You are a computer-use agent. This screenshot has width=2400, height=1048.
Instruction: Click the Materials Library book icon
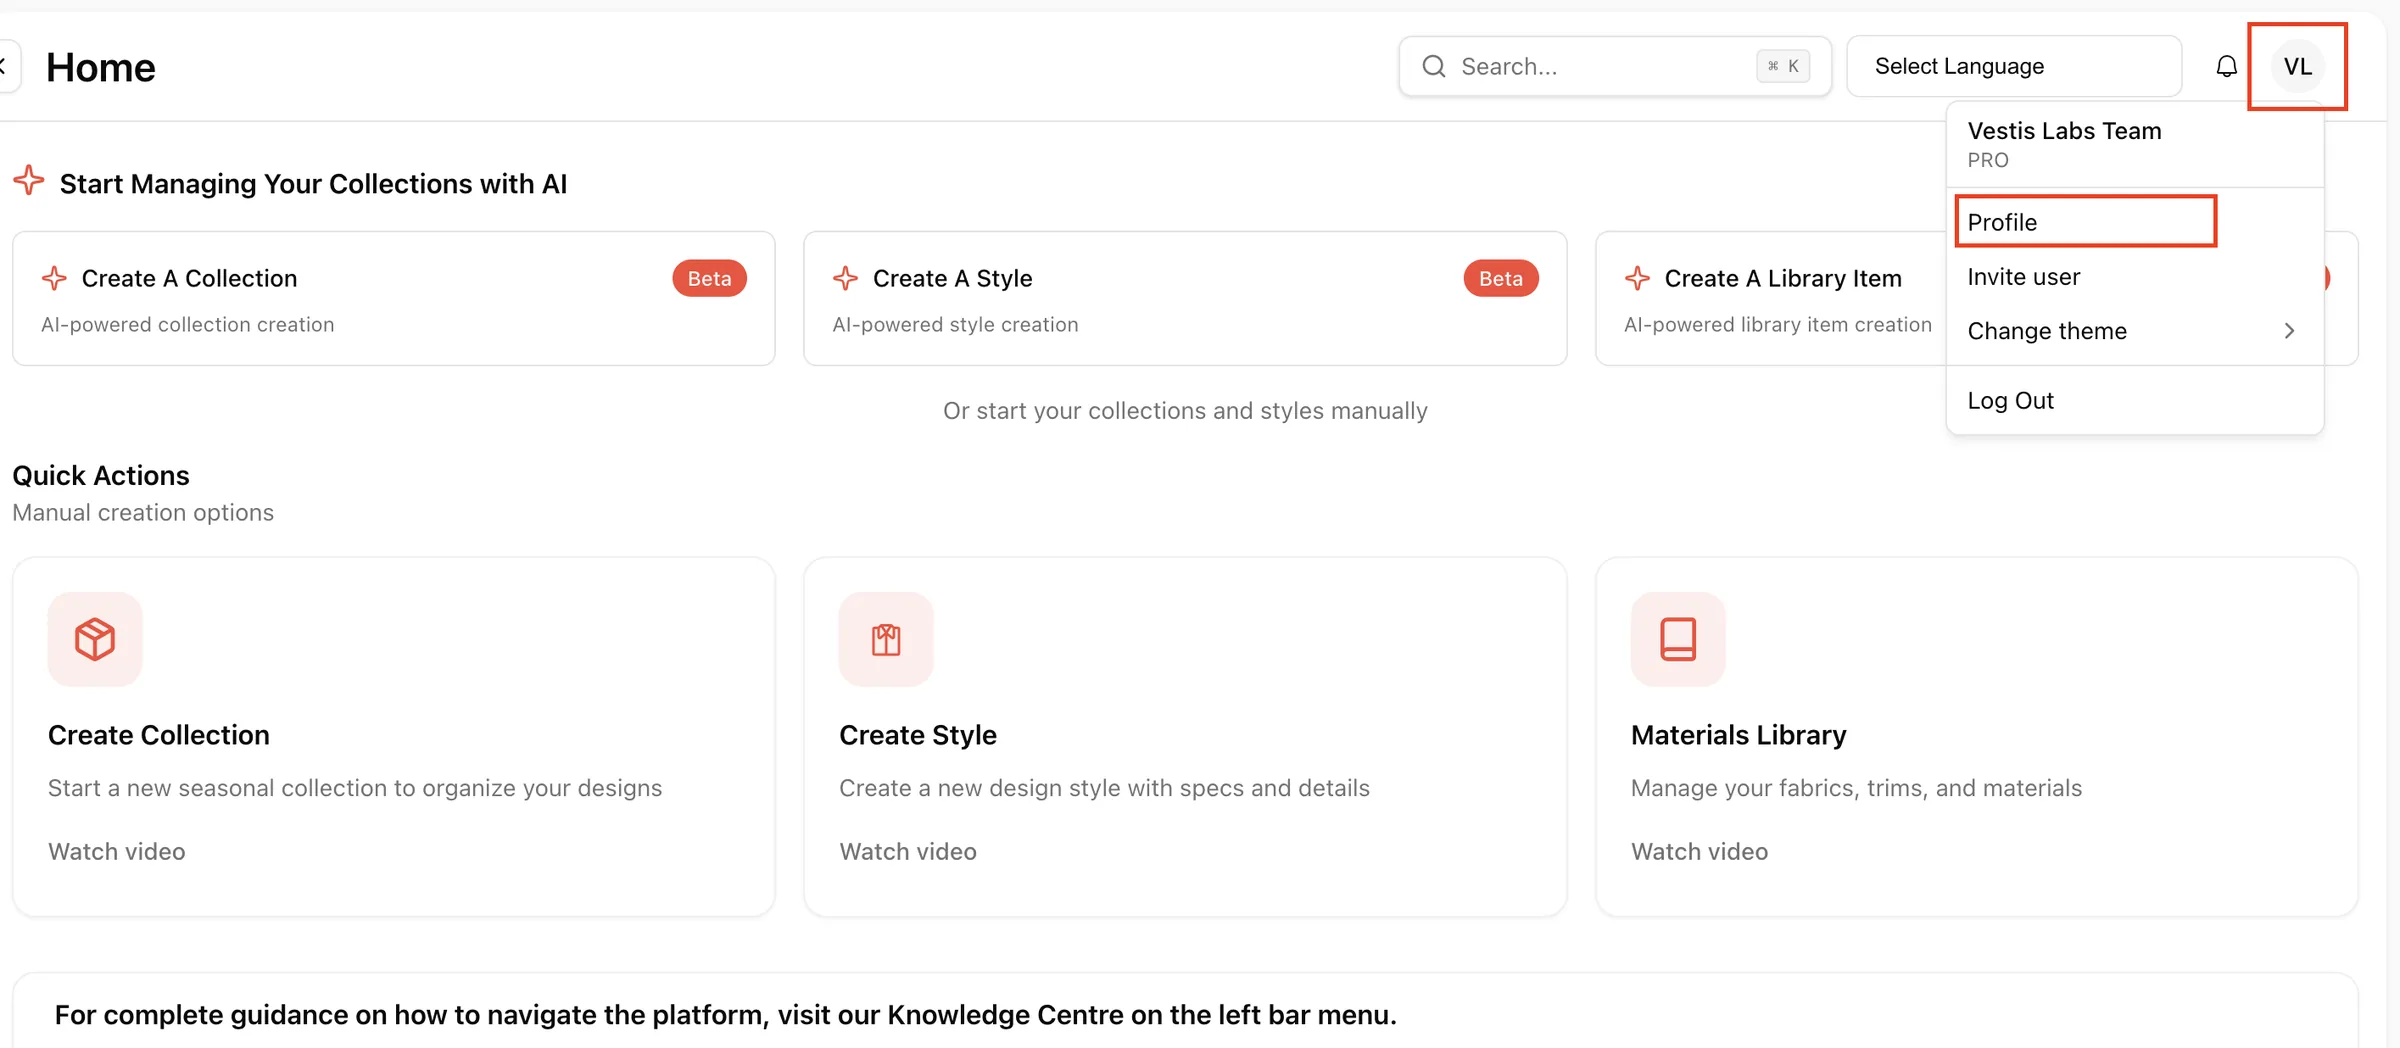[1678, 639]
